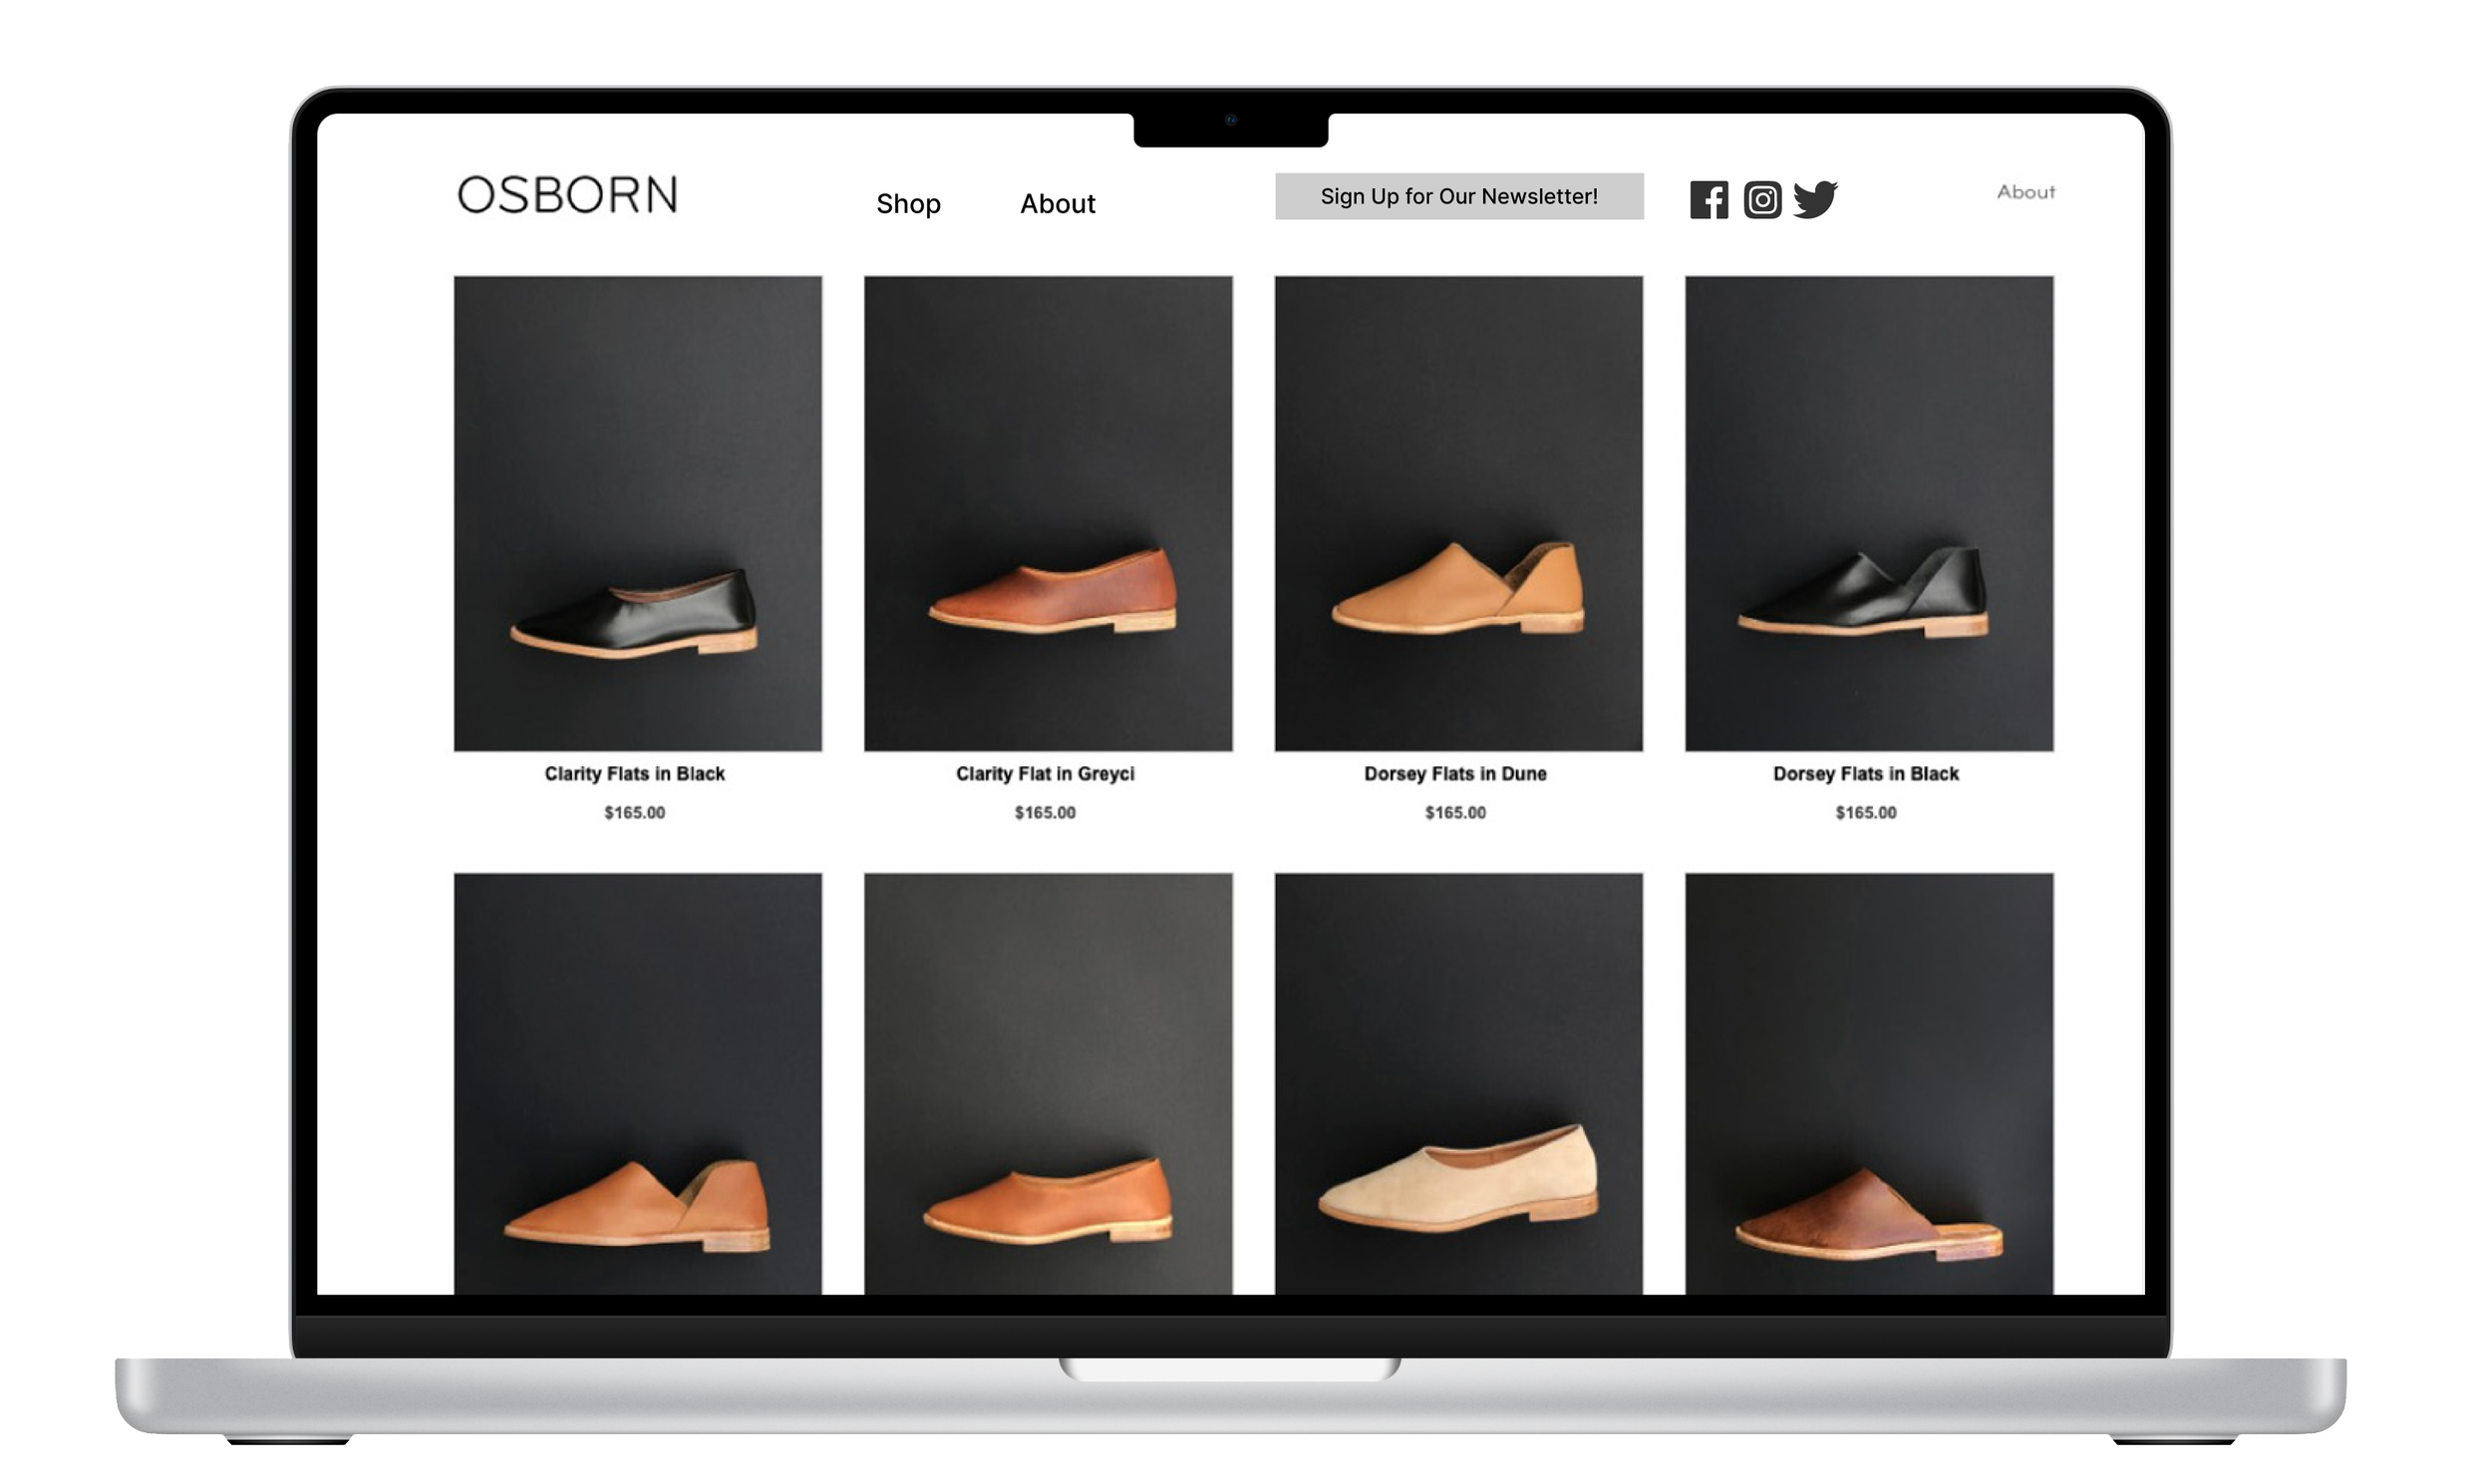Select the cream suede flat thumbnail
The height and width of the screenshot is (1484, 2492).
1458,1085
